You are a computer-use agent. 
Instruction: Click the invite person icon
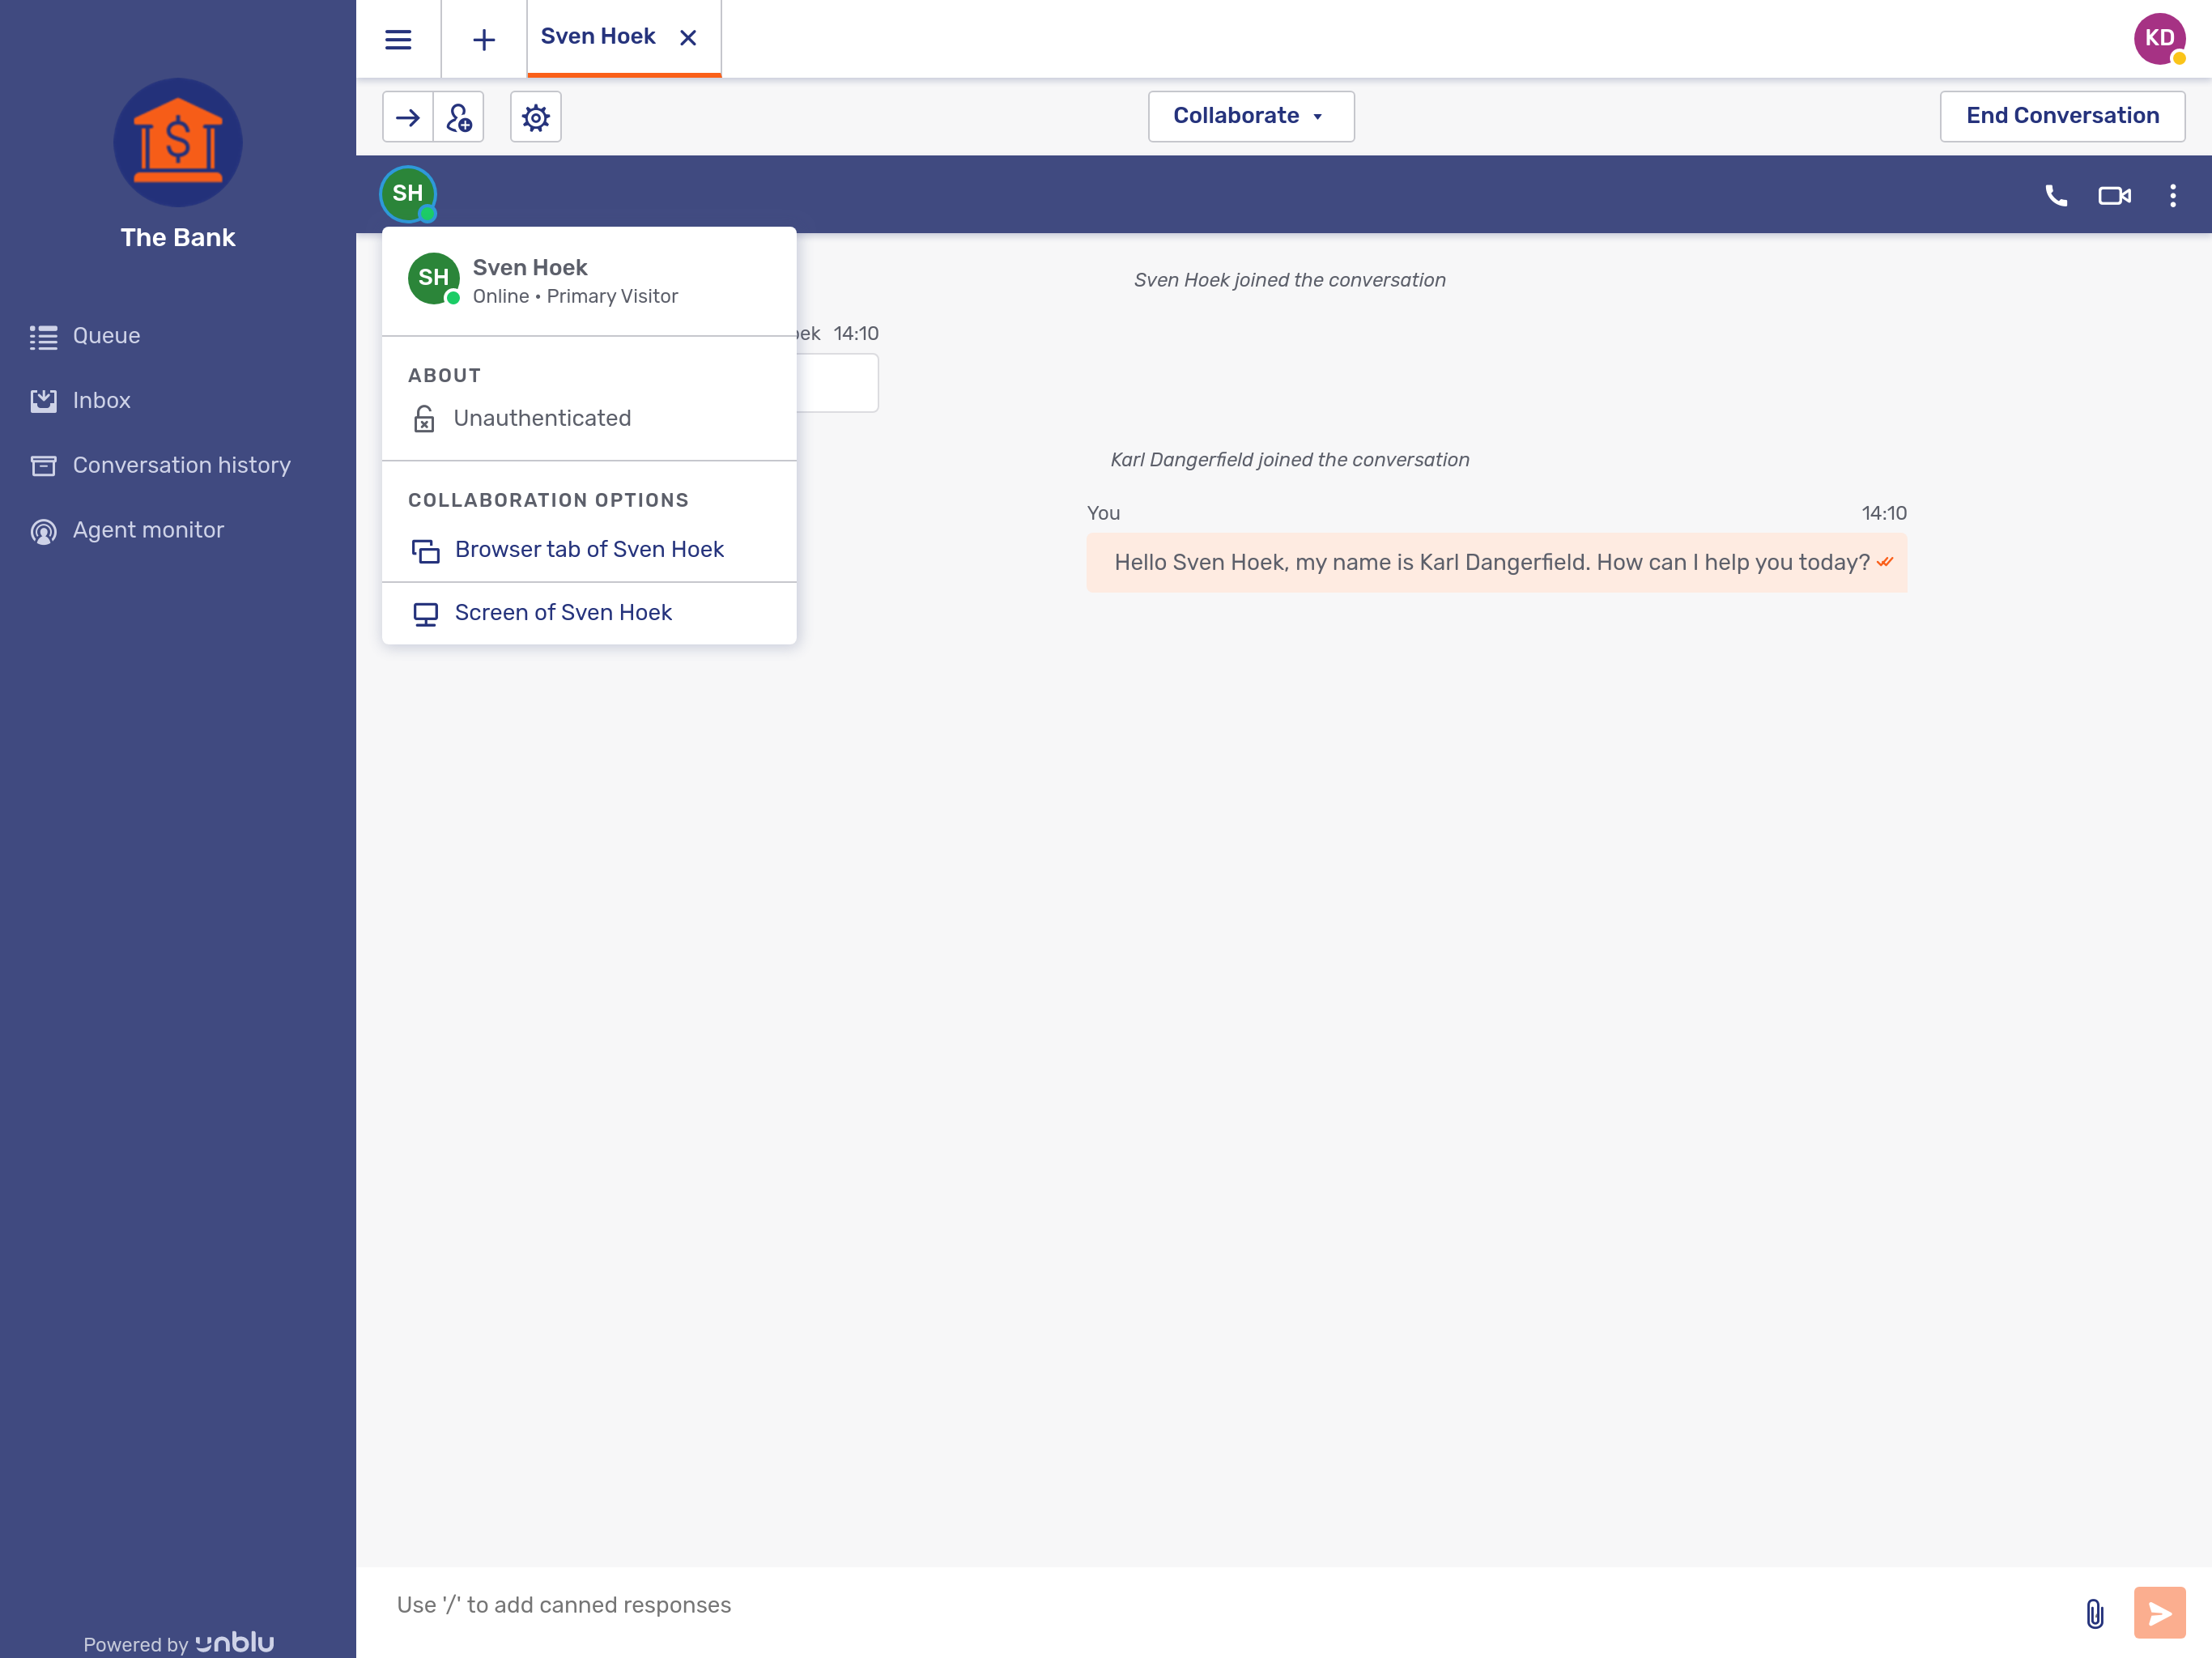pyautogui.click(x=459, y=118)
